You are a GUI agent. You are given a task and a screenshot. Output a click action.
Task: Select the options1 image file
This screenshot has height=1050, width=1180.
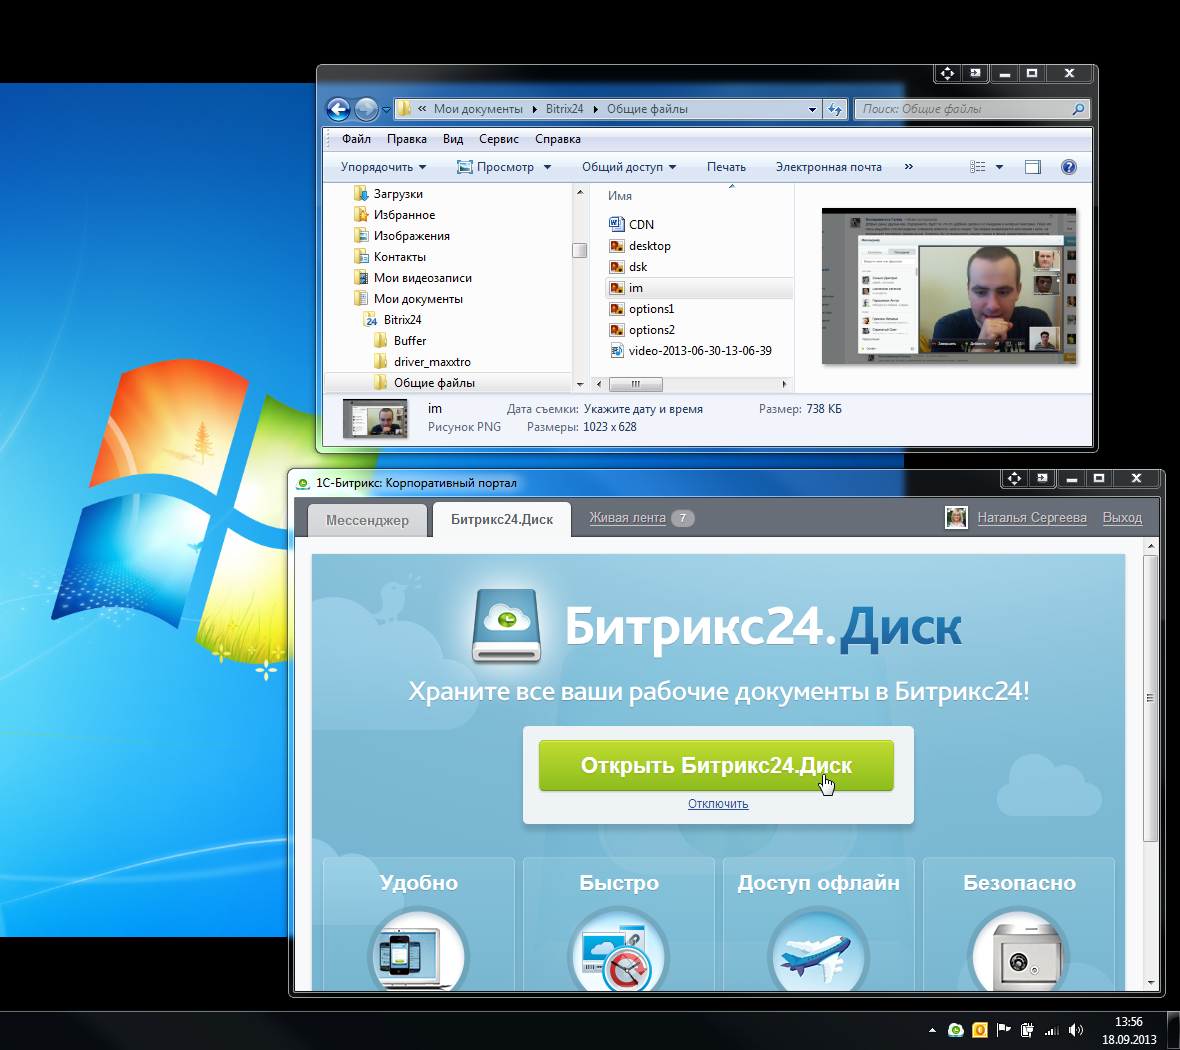click(x=642, y=309)
